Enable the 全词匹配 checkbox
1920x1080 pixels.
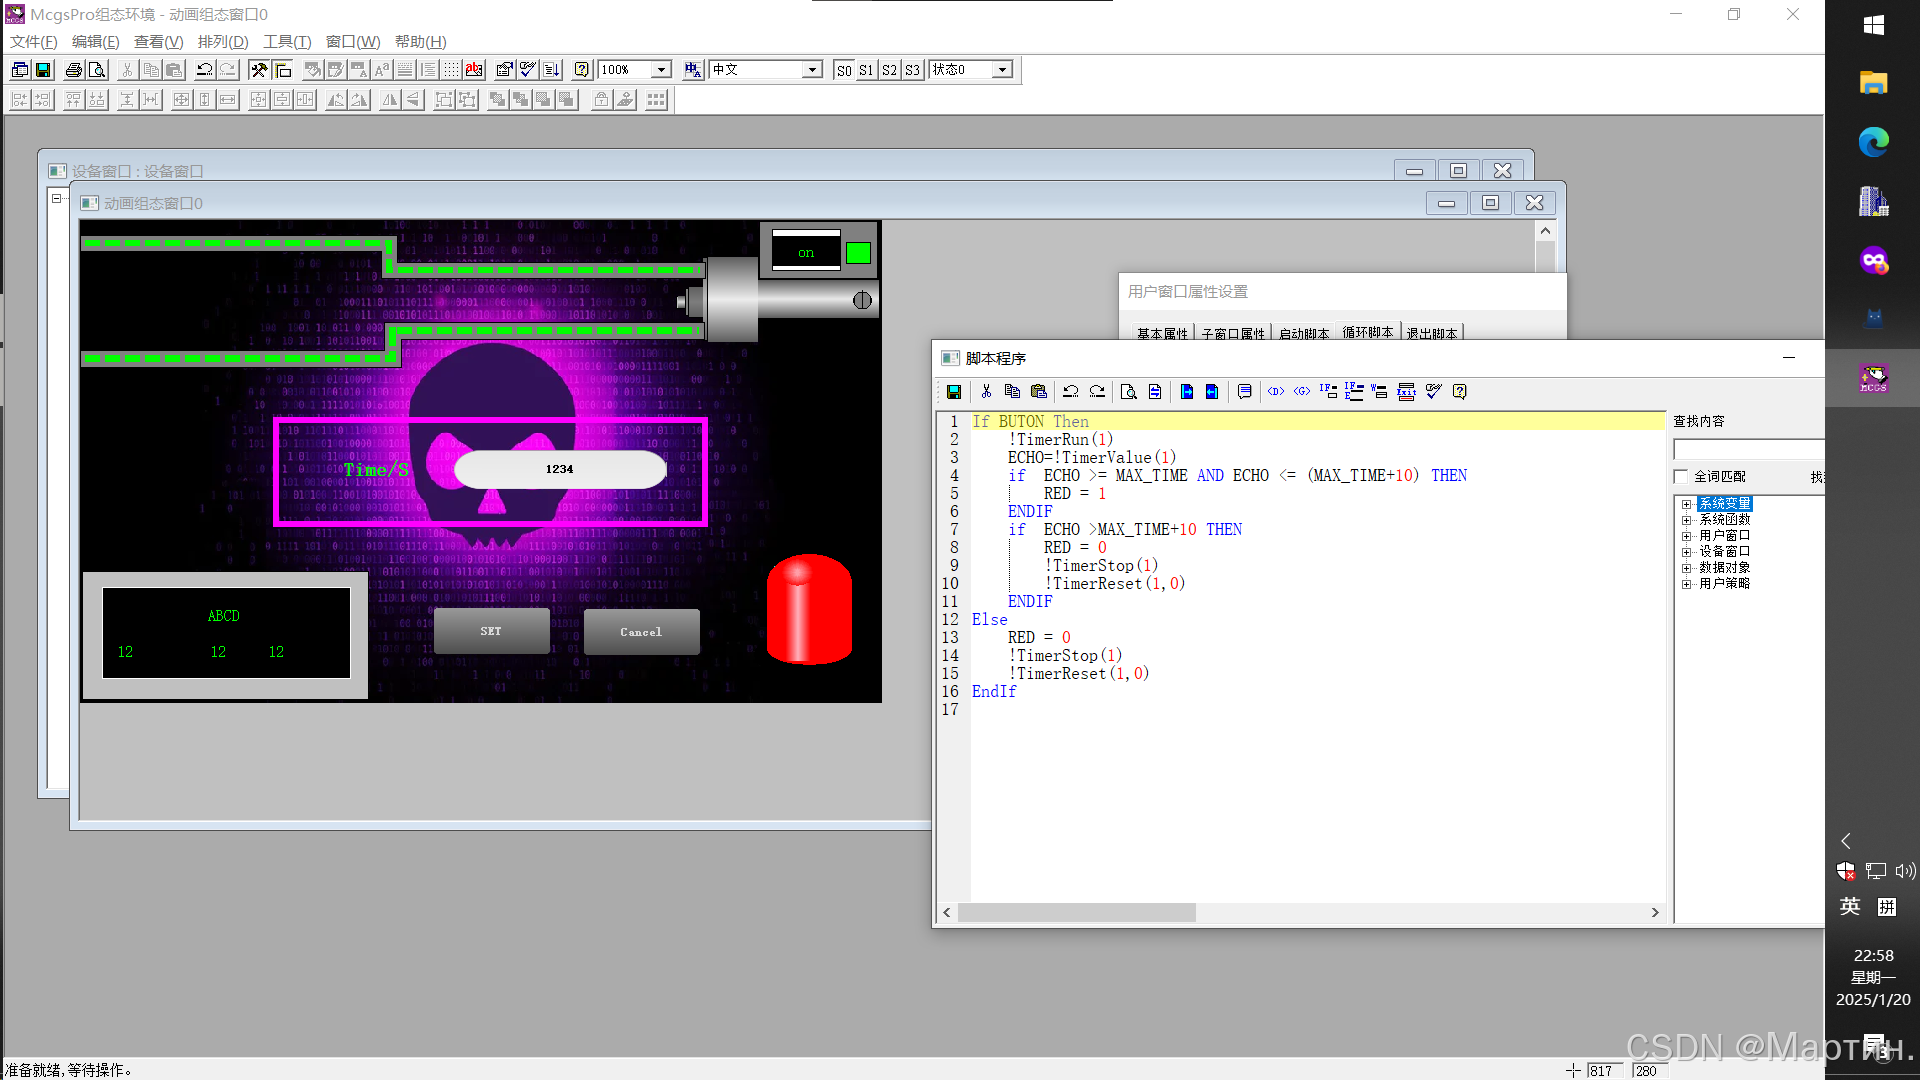pos(1681,477)
